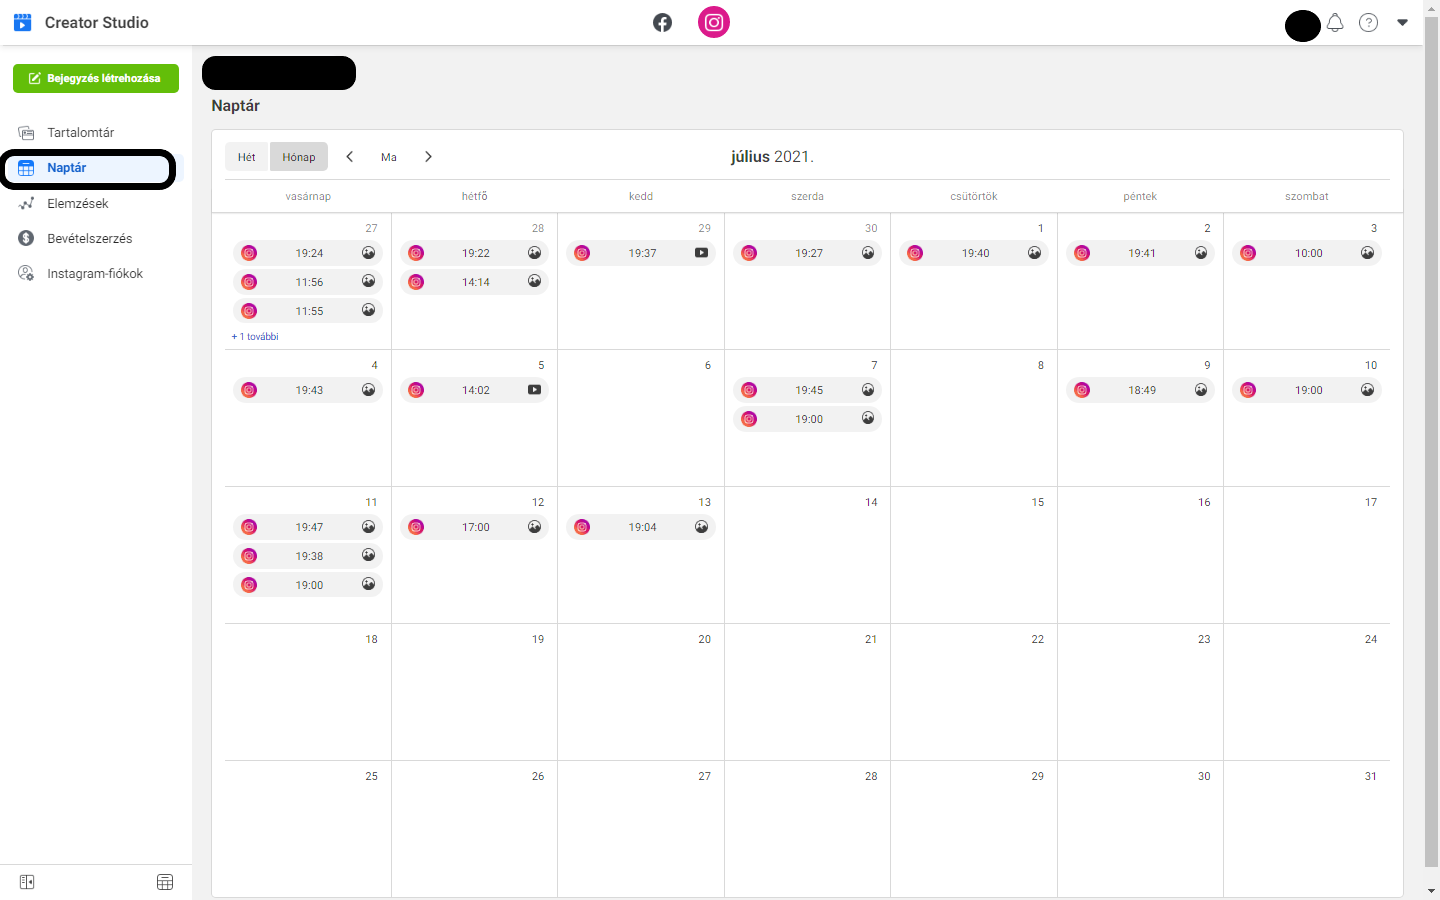
Task: Open notifications bell icon
Action: [1335, 23]
